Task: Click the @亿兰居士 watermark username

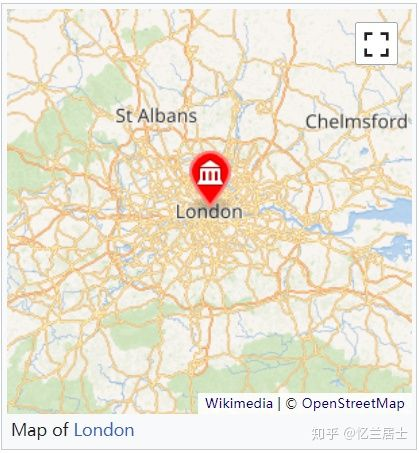Action: click(x=376, y=434)
